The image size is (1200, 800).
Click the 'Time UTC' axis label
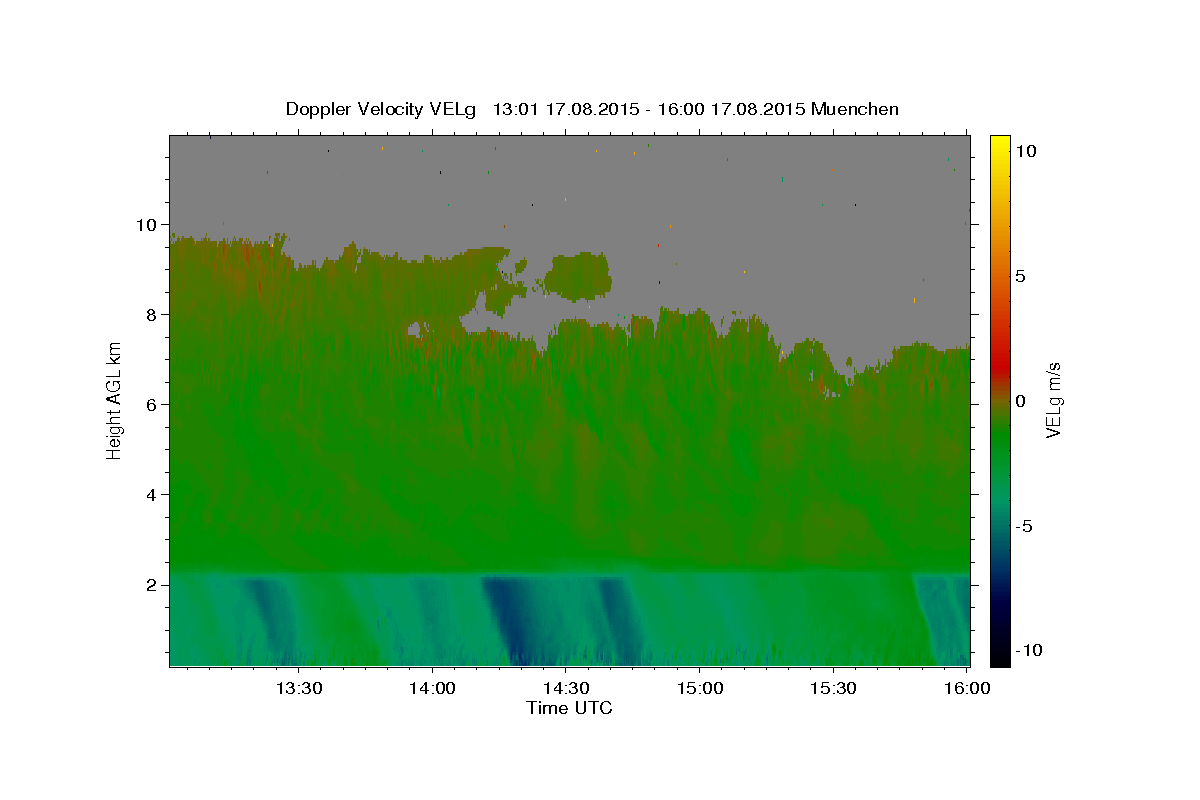[569, 708]
